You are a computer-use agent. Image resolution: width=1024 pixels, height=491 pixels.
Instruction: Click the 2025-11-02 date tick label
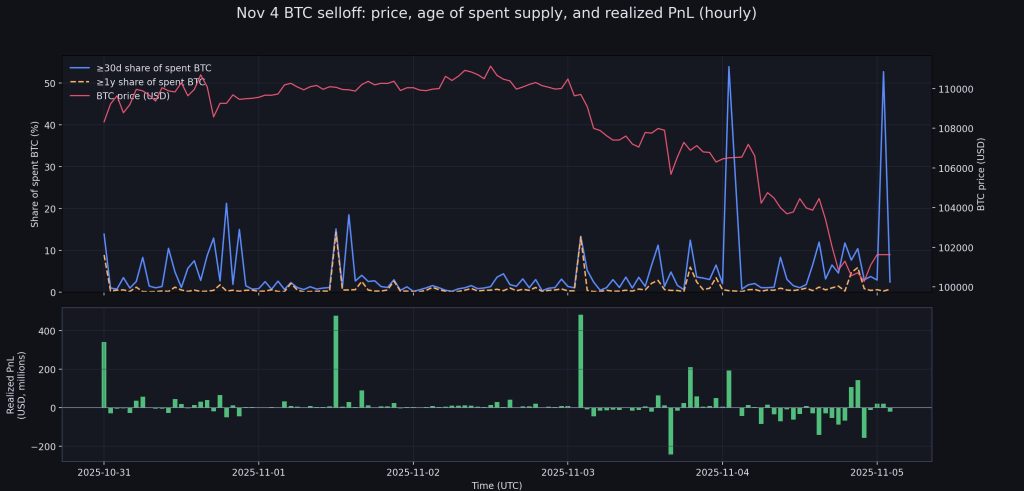pos(413,471)
